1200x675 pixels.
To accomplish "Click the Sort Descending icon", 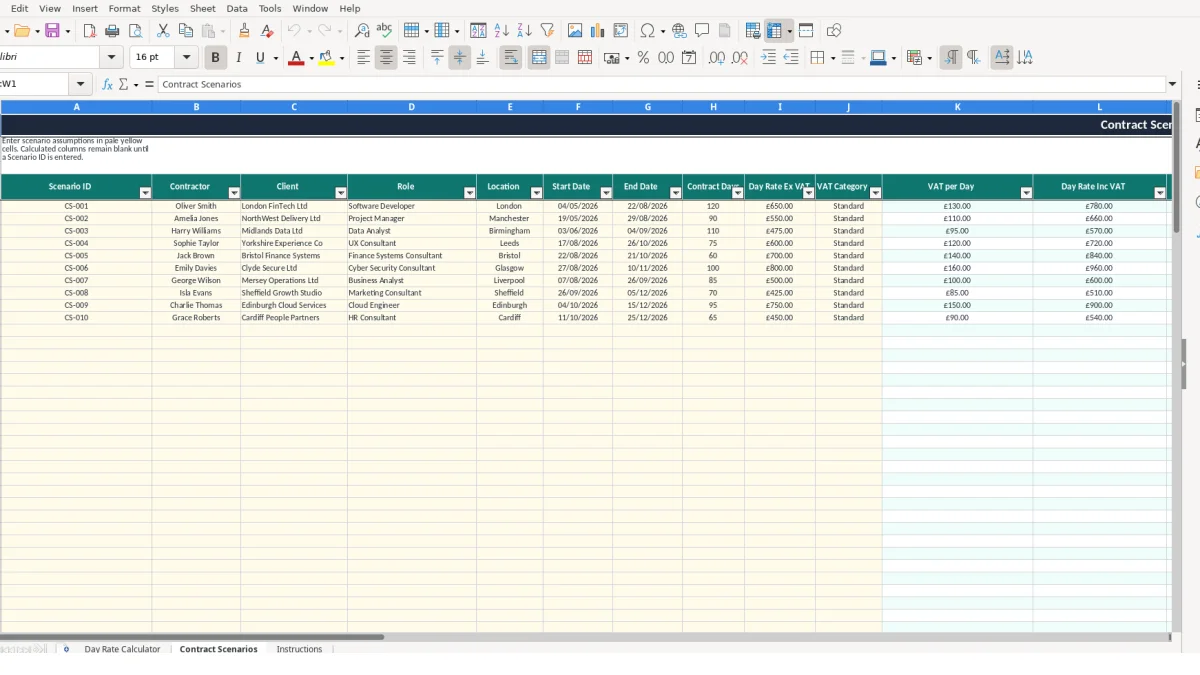I will tap(524, 31).
